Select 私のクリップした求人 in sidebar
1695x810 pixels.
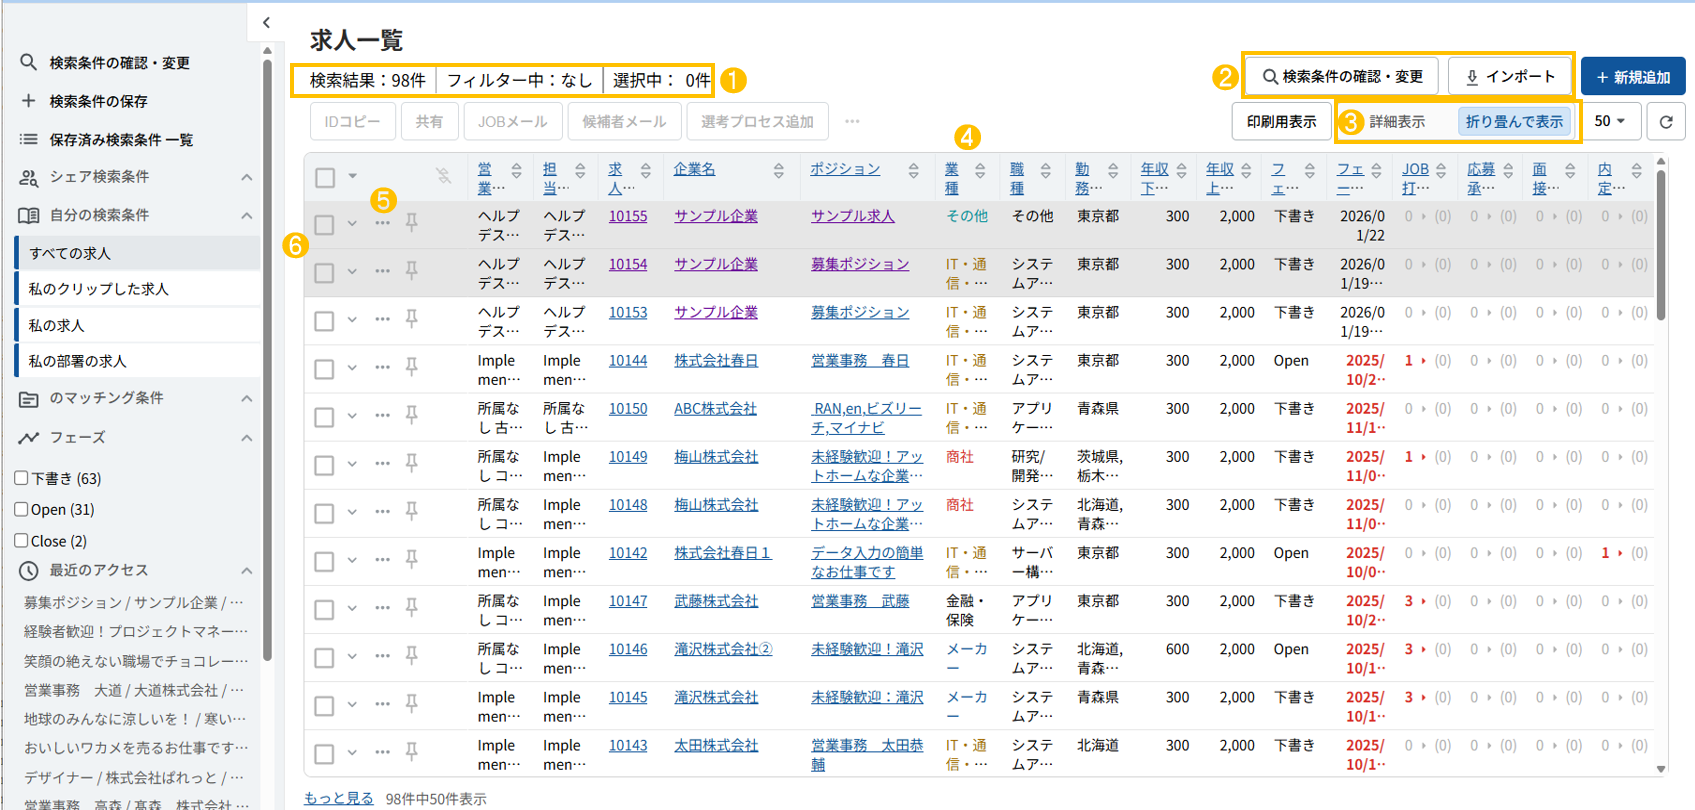point(99,289)
